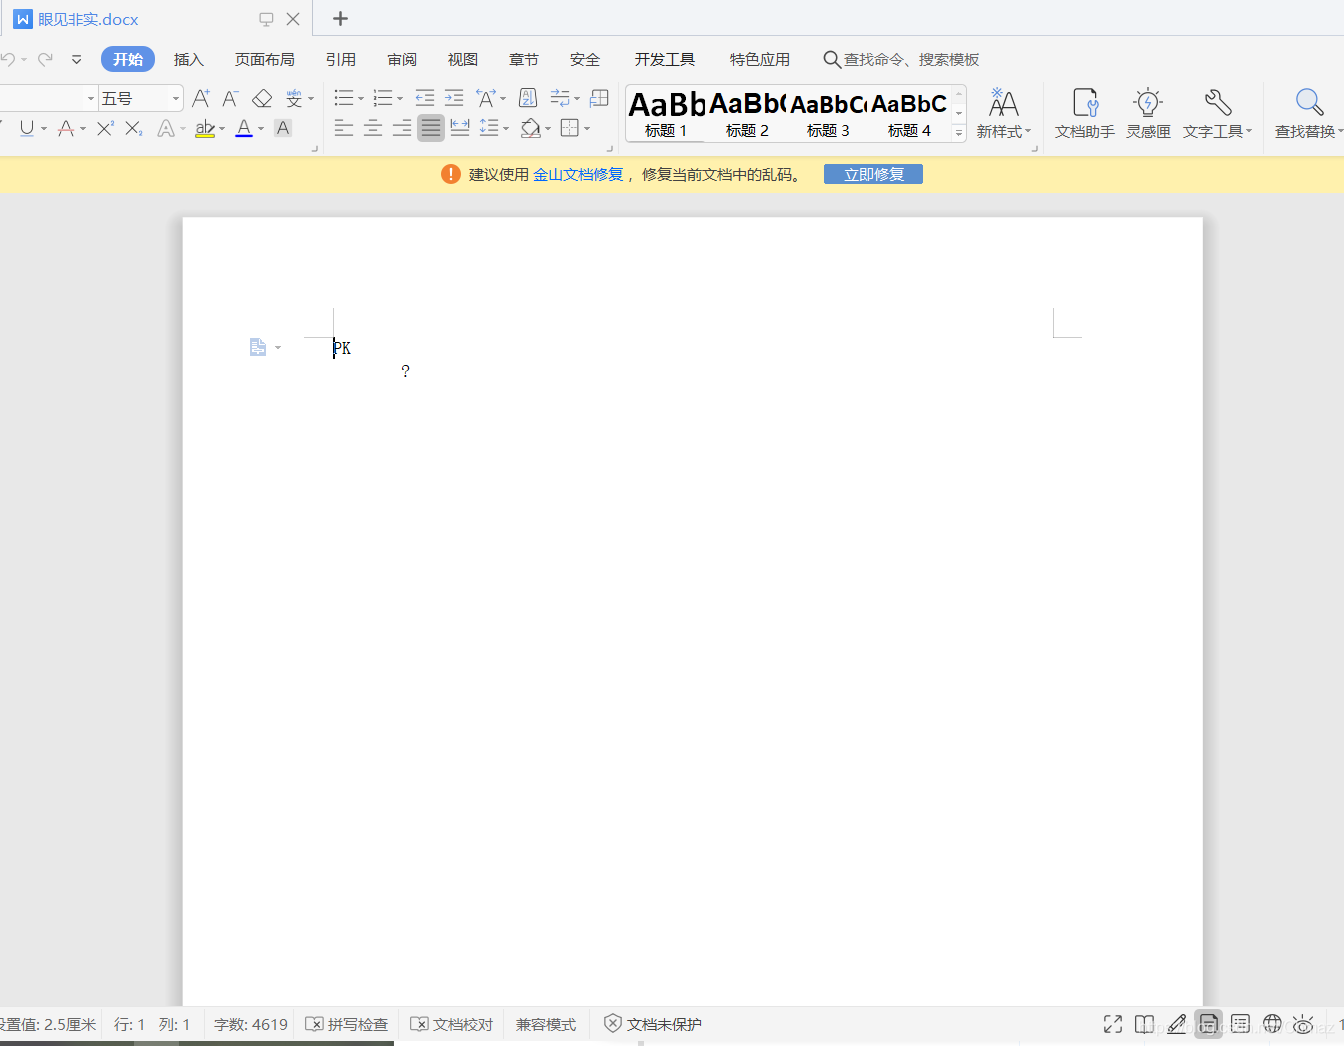Expand the styles gallery more arrow

[959, 132]
